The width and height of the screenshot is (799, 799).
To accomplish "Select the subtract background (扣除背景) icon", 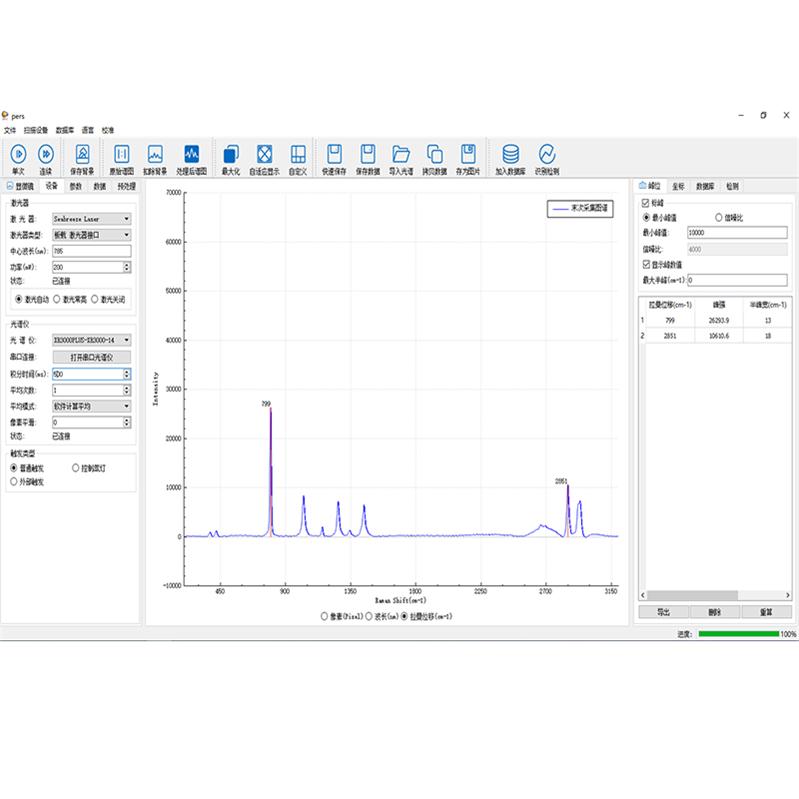I will click(155, 154).
